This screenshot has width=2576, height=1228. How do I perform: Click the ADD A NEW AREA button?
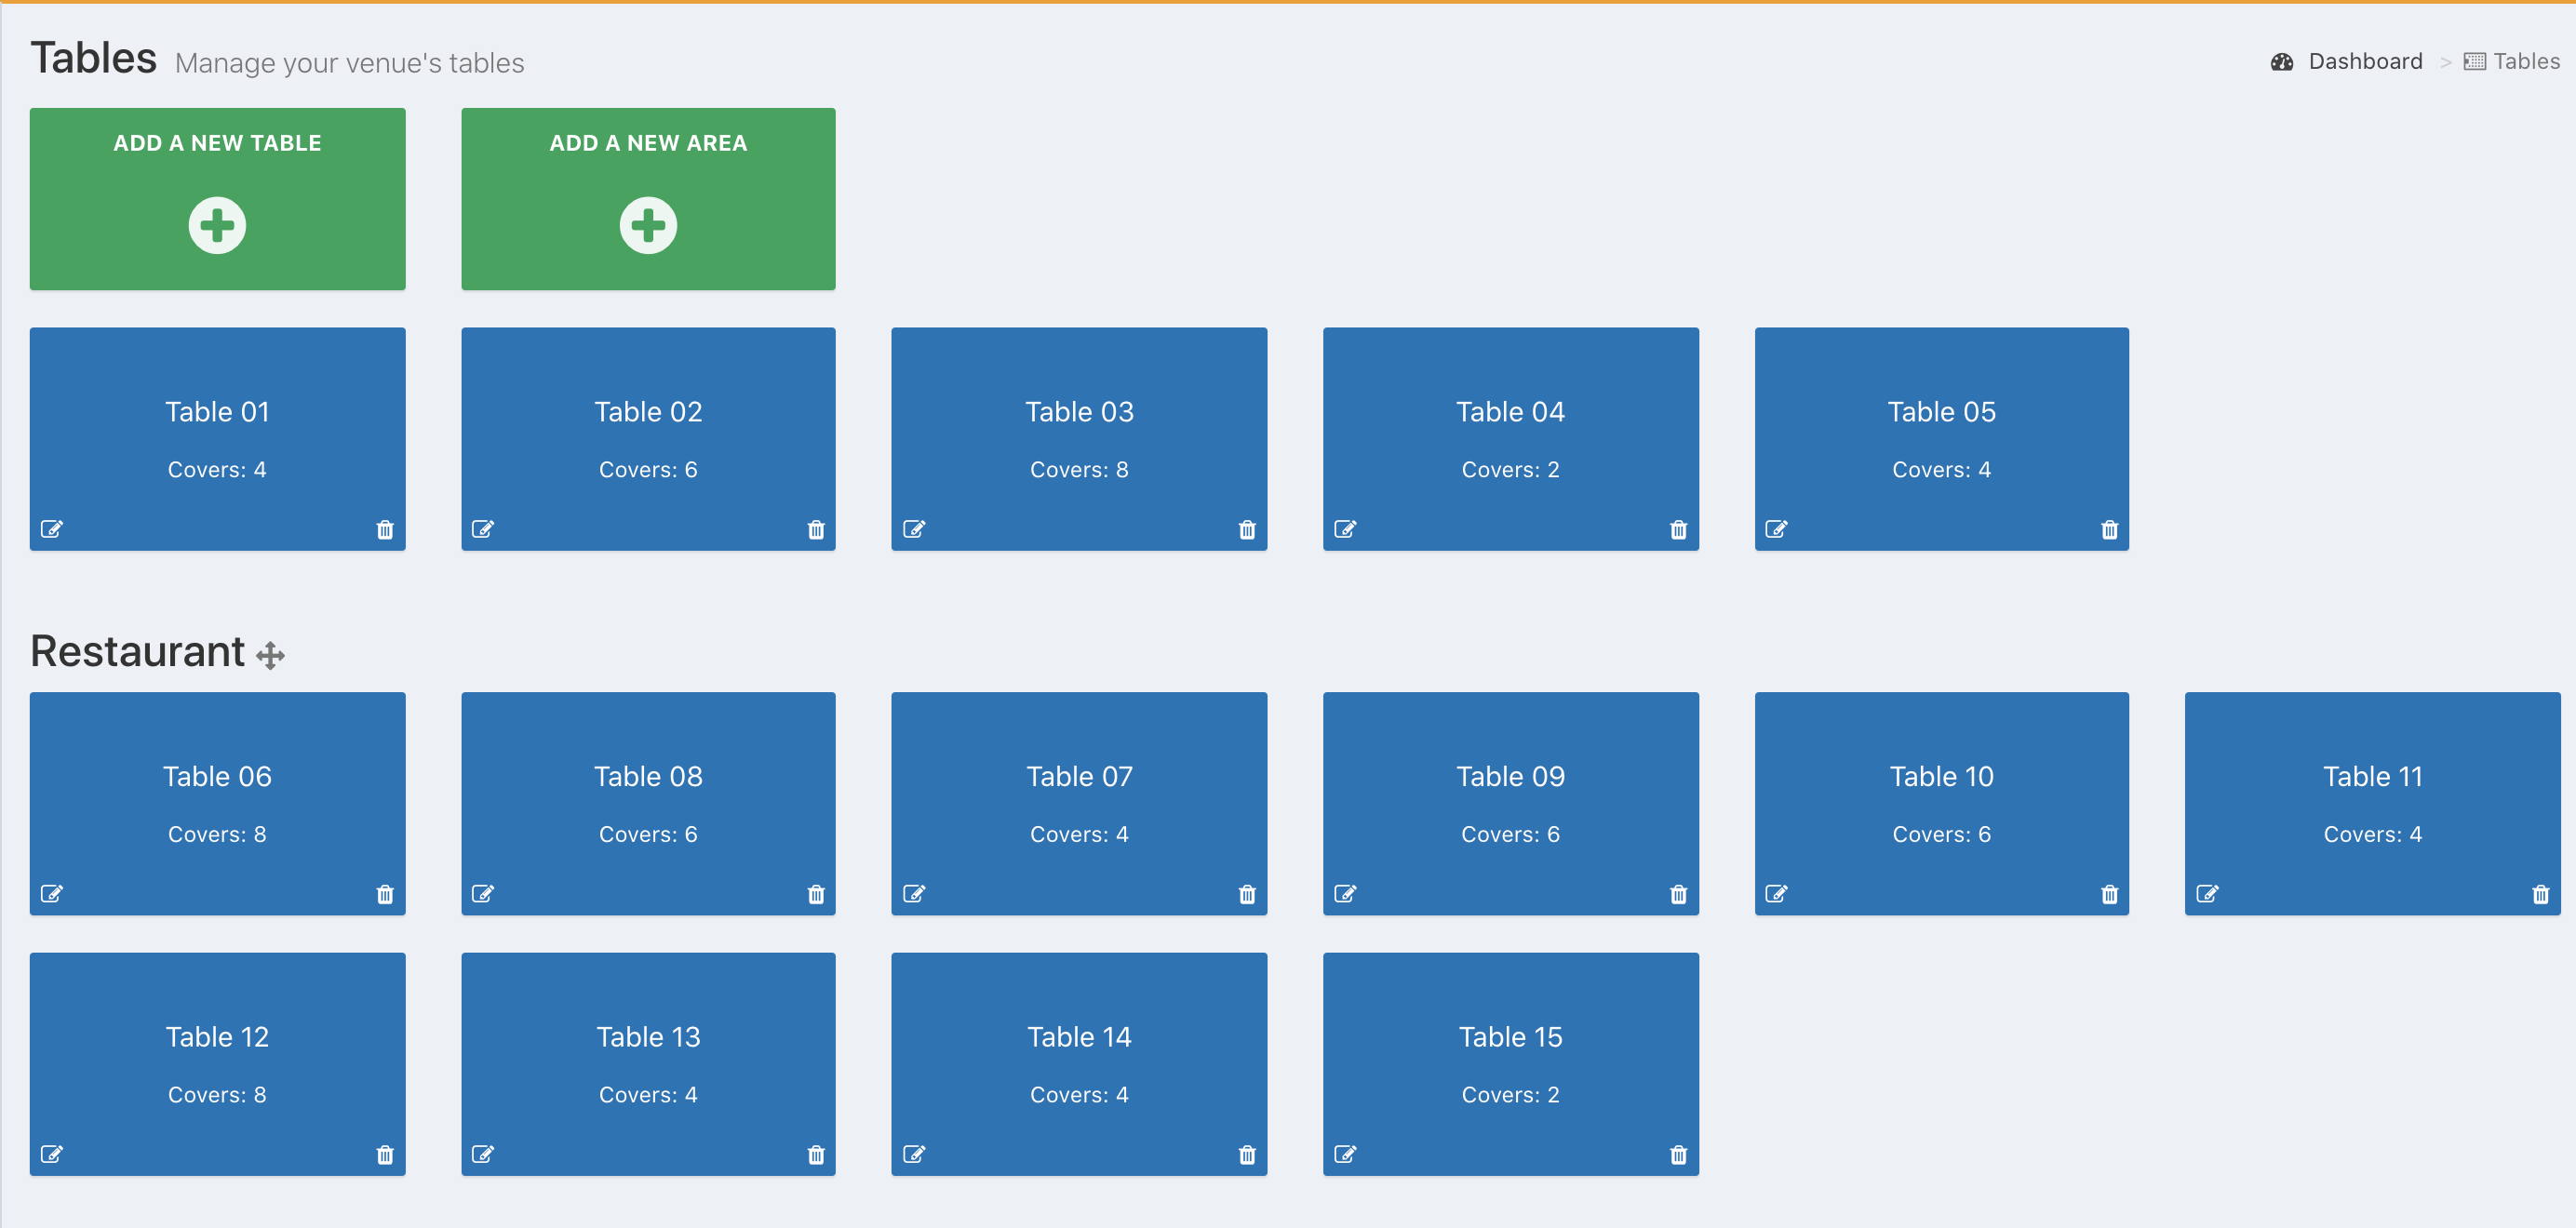648,199
